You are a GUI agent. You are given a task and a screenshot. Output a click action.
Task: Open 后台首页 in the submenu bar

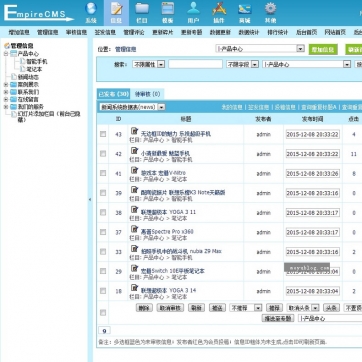click(x=306, y=32)
